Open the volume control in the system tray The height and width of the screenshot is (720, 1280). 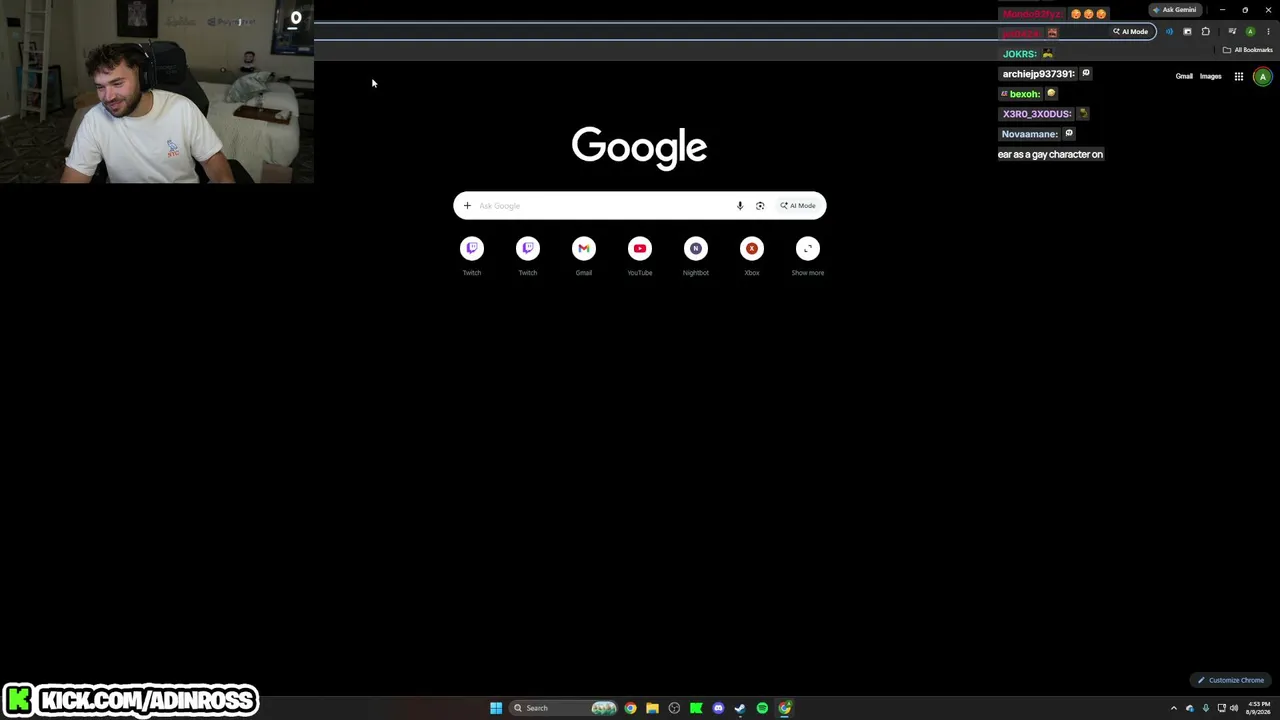(x=1234, y=708)
